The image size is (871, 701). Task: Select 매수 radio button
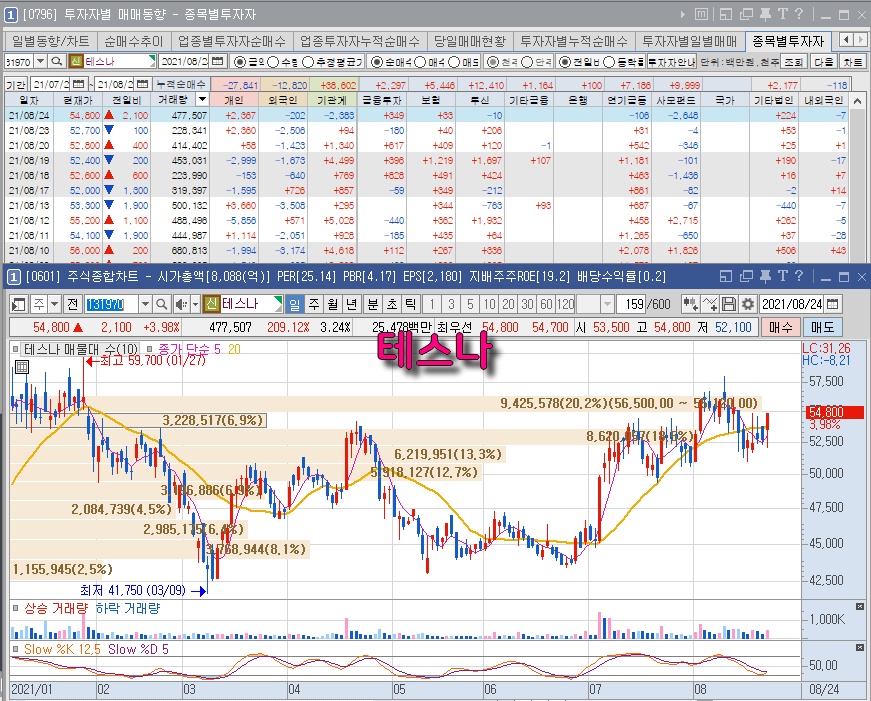[420, 62]
